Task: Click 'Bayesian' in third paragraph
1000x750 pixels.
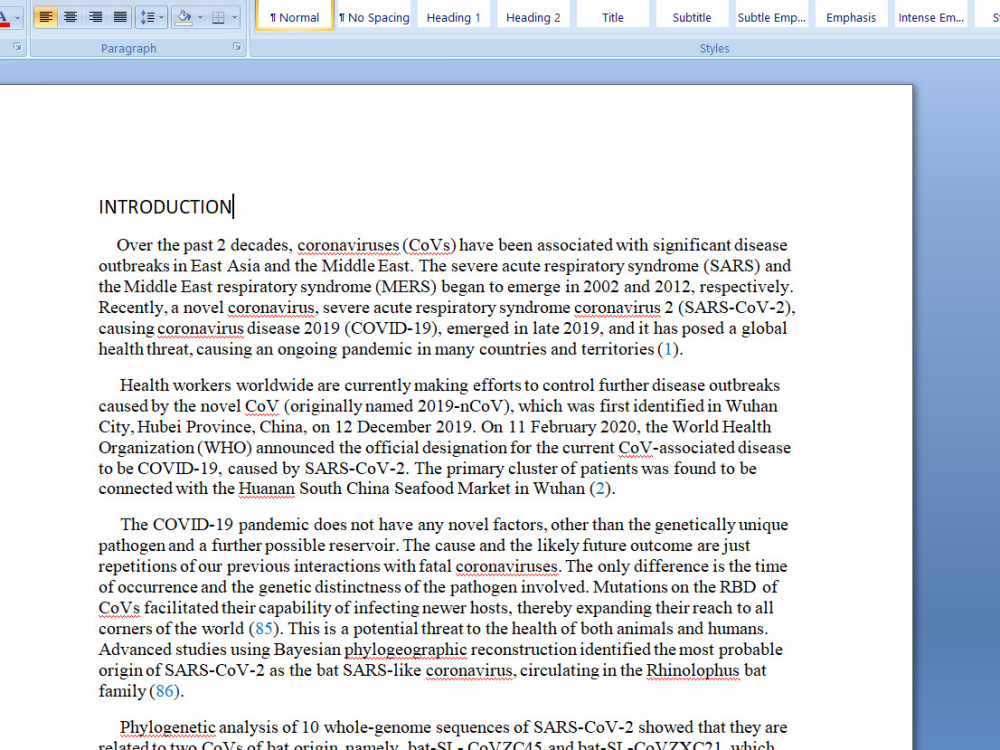Action: coord(306,650)
